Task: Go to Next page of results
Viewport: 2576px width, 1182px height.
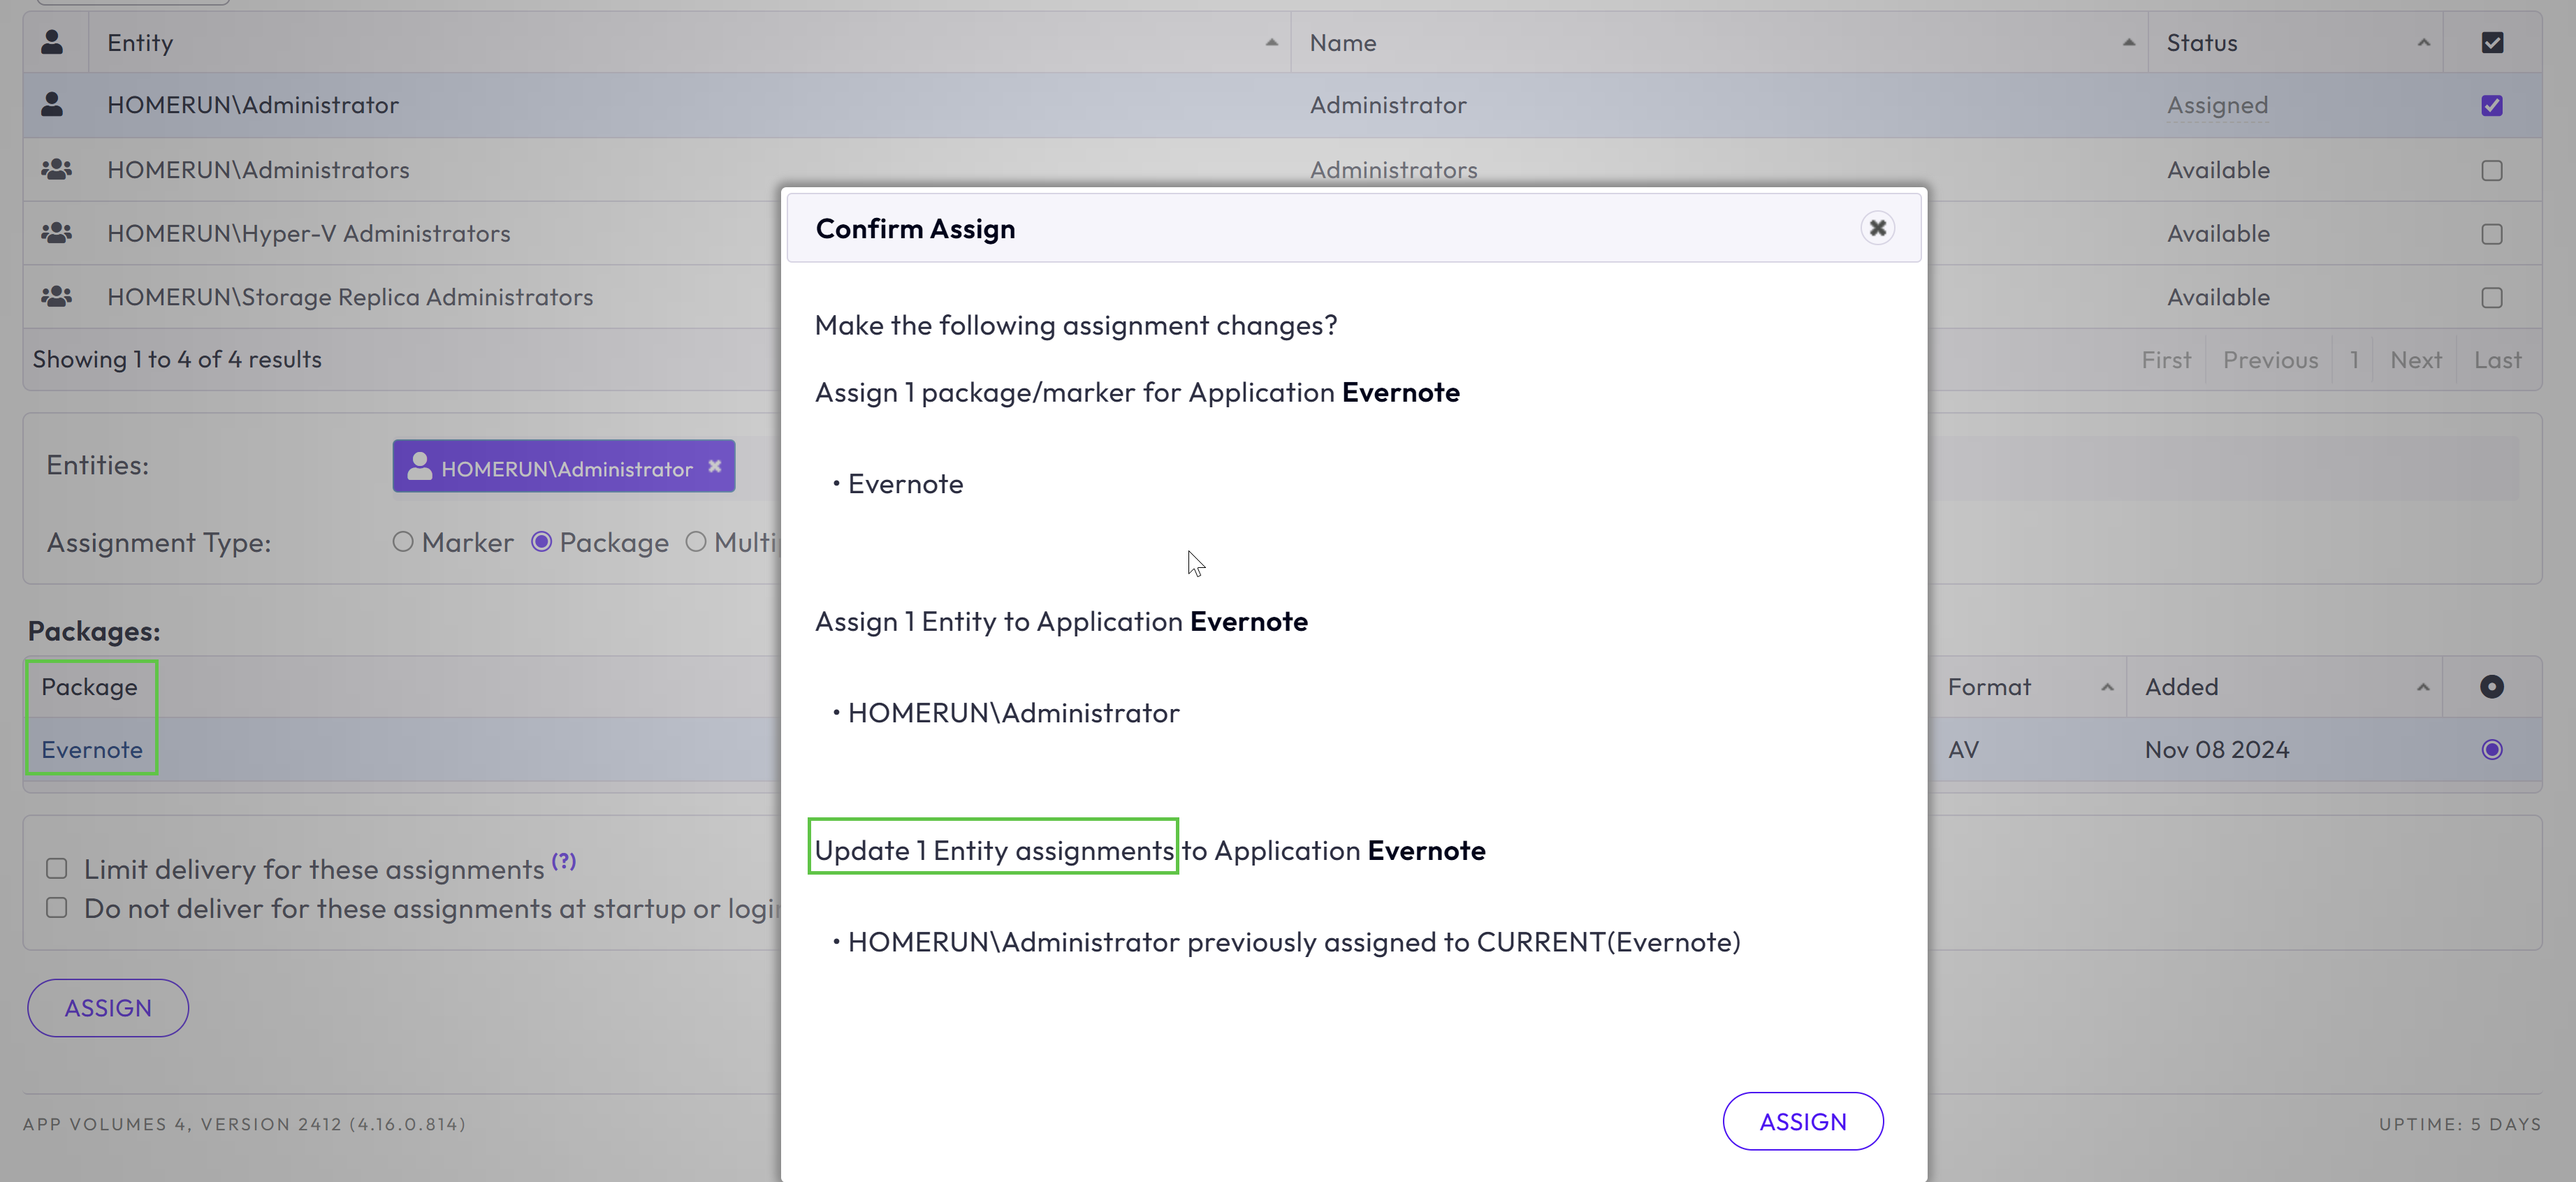Action: click(x=2415, y=359)
